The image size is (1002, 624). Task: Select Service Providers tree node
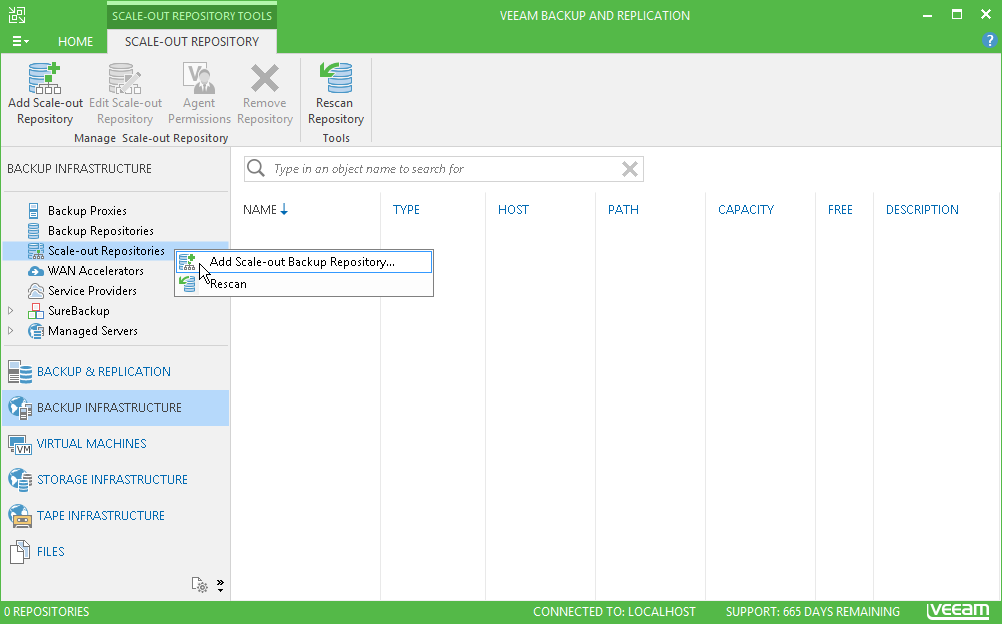tap(92, 291)
